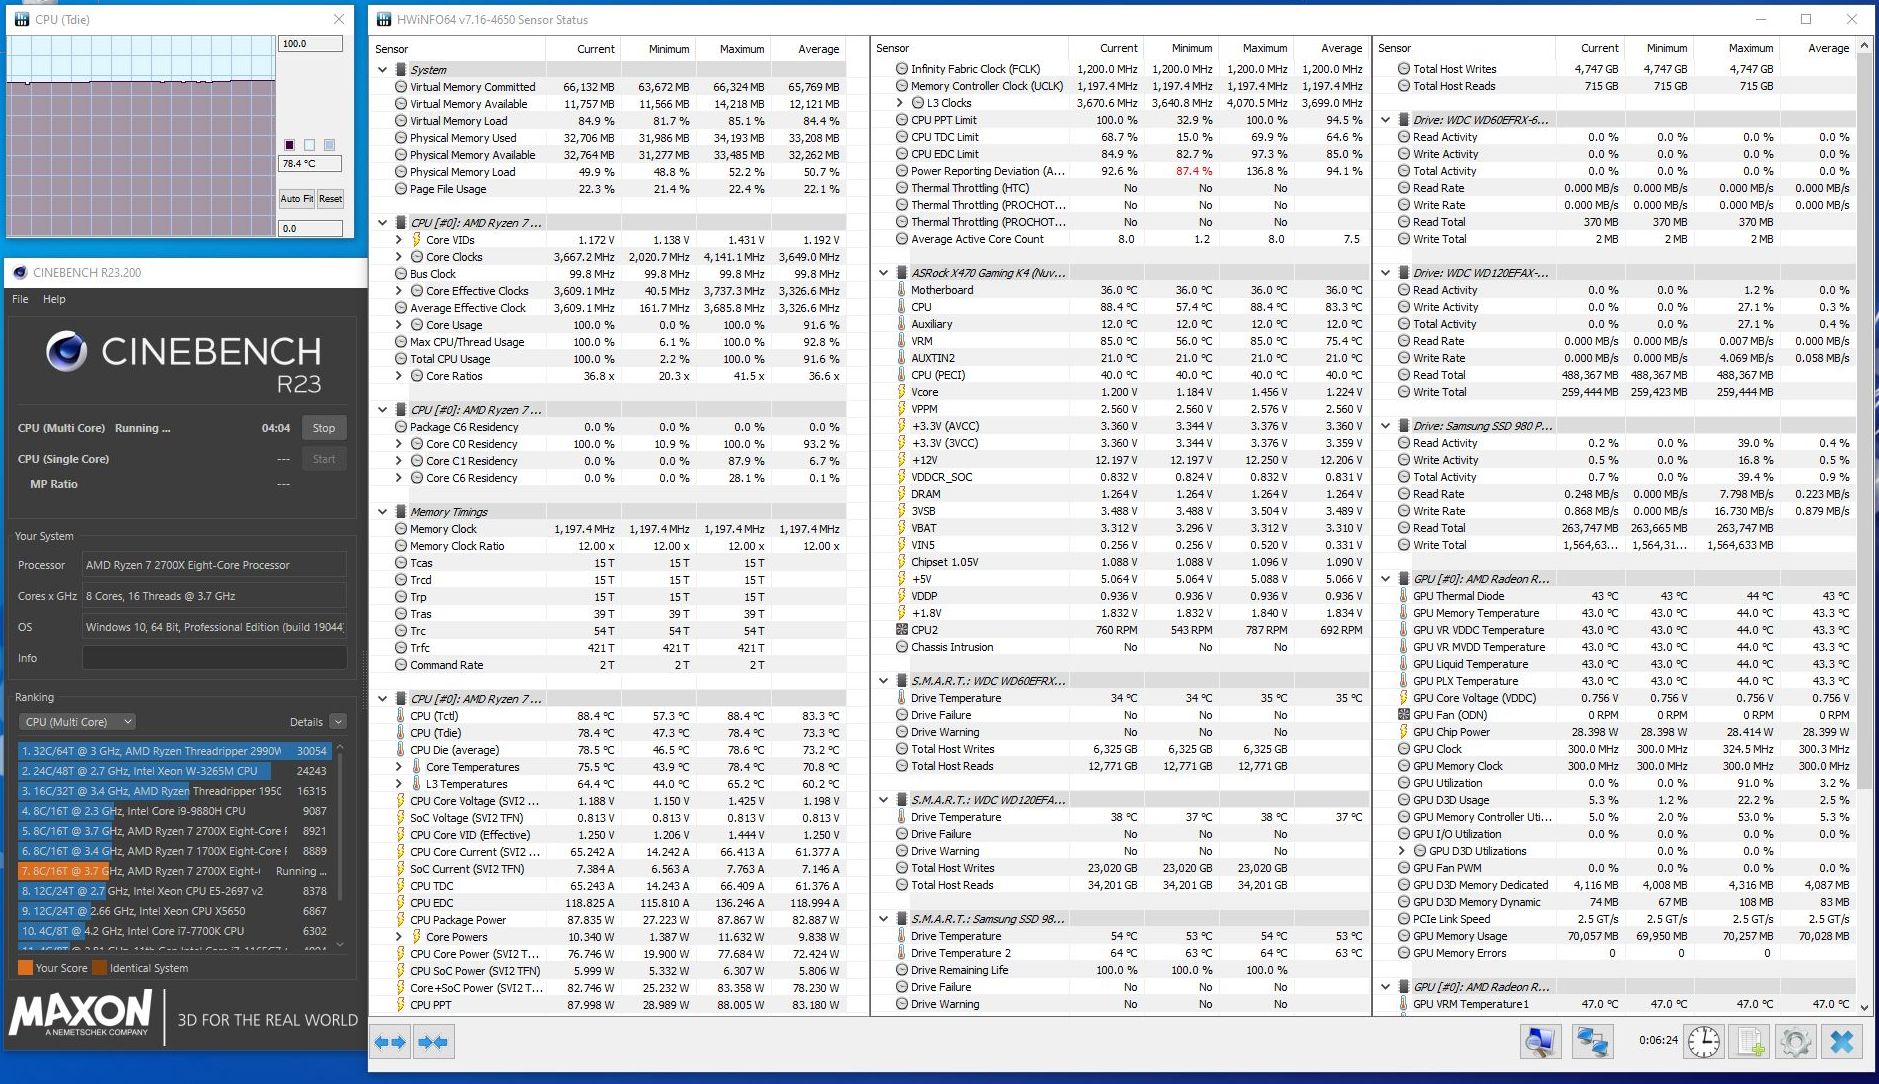1879x1084 pixels.
Task: Click the blue collapse-columns arrows icon in HWiNFO
Action: tap(433, 1042)
